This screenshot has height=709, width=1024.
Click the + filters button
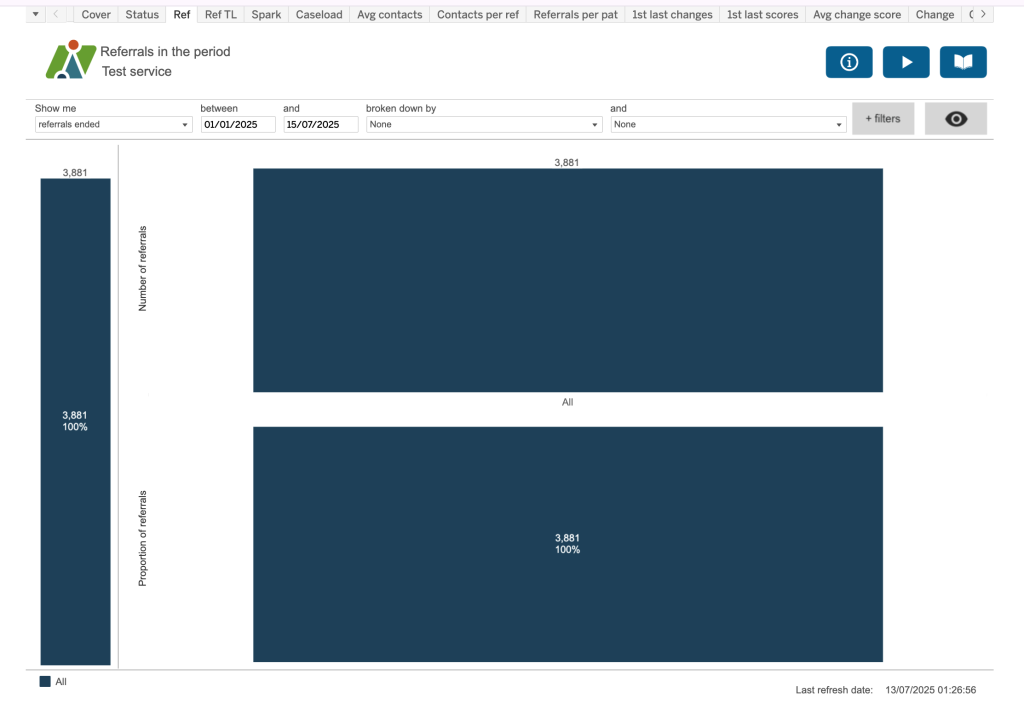(882, 119)
